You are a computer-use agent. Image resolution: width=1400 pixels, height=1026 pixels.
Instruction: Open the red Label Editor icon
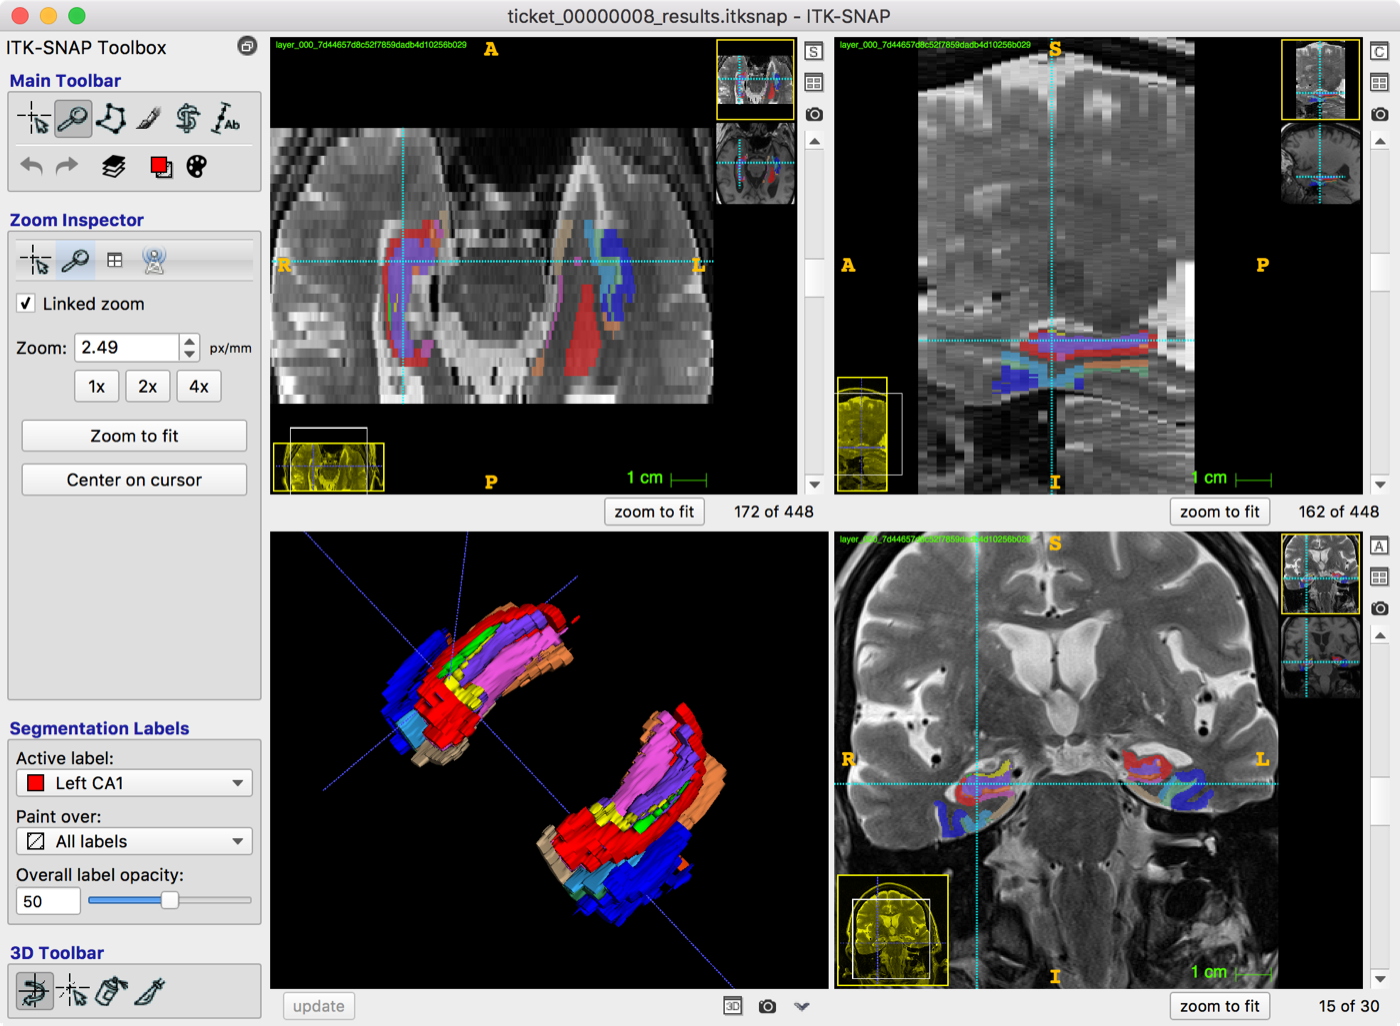[x=160, y=167]
